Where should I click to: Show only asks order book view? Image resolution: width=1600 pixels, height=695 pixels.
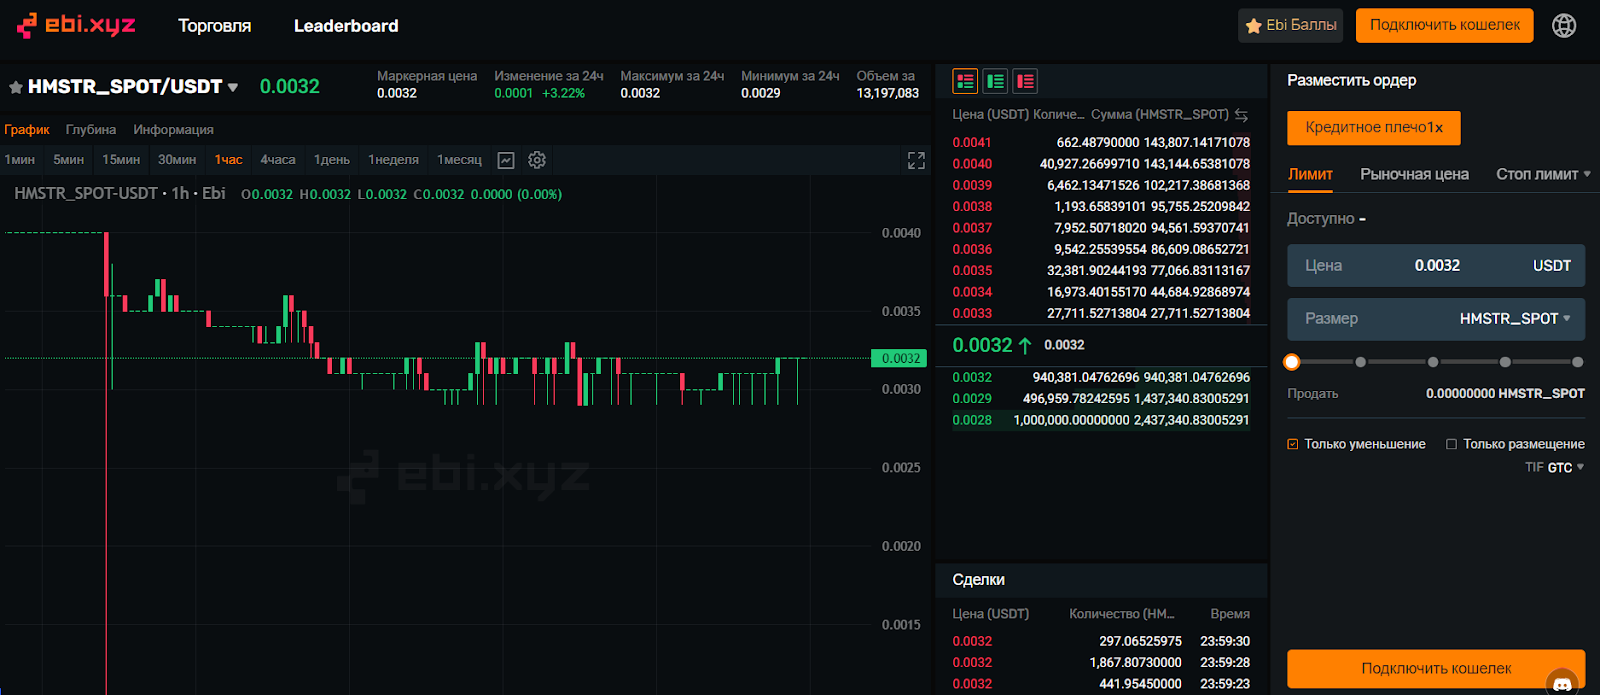(x=1025, y=81)
